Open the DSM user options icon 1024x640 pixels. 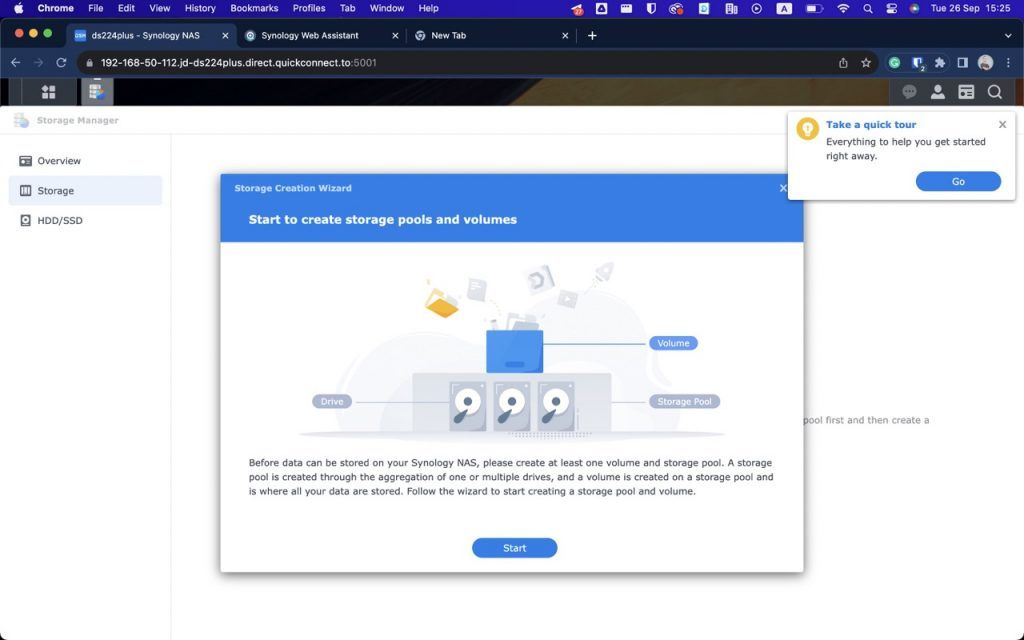(x=938, y=92)
